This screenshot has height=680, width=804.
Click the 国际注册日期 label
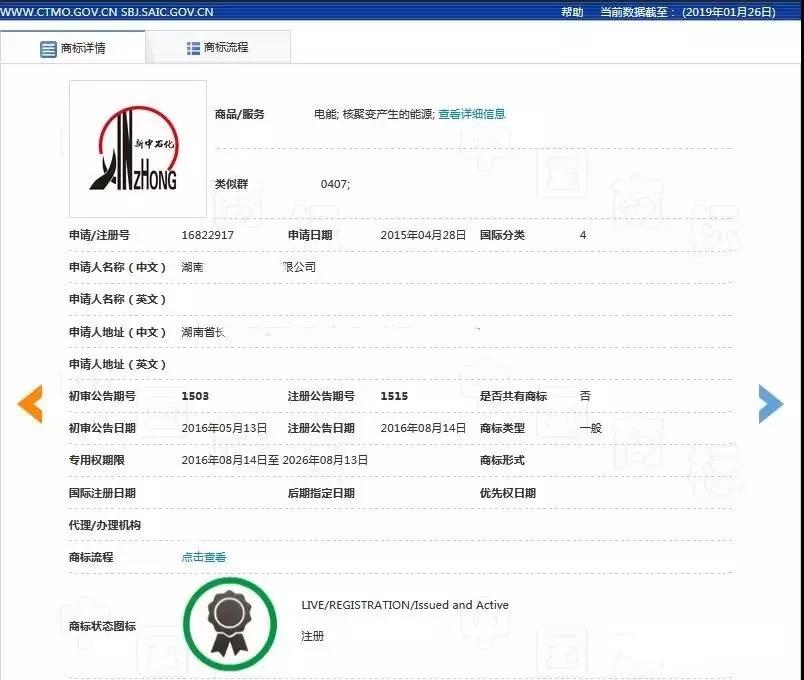pos(103,493)
